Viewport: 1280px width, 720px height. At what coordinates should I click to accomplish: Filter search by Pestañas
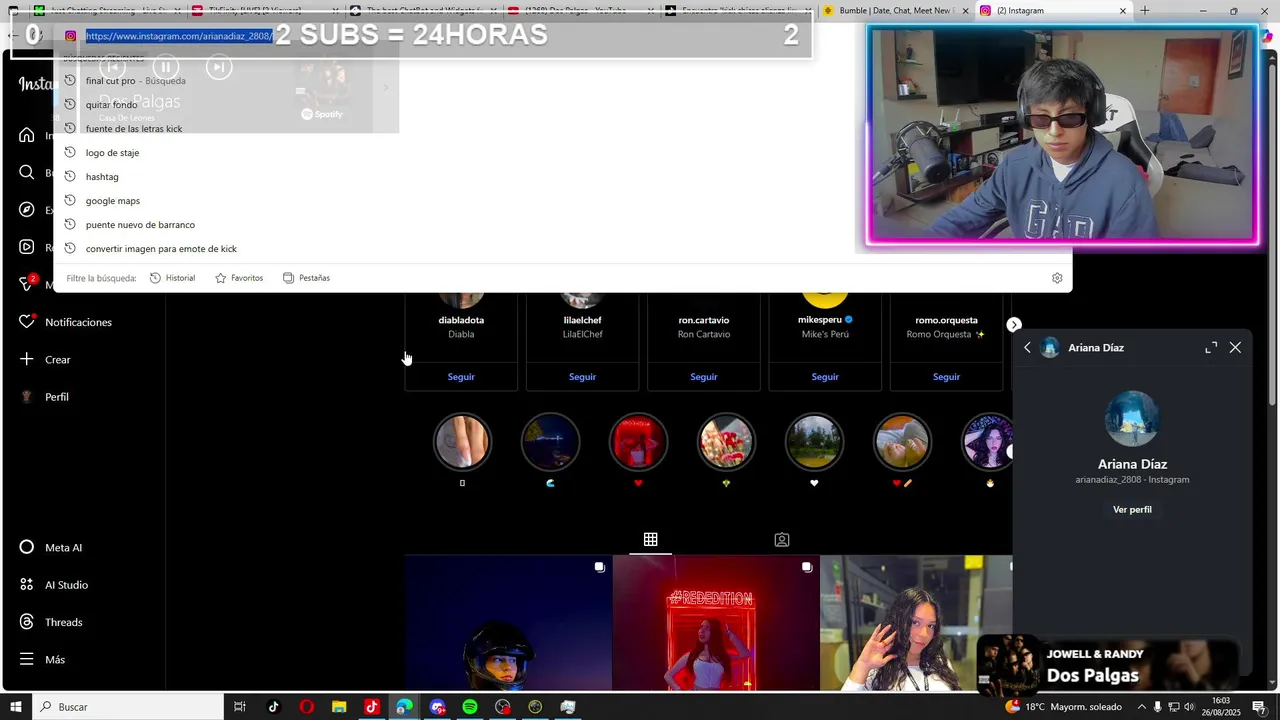click(x=306, y=278)
